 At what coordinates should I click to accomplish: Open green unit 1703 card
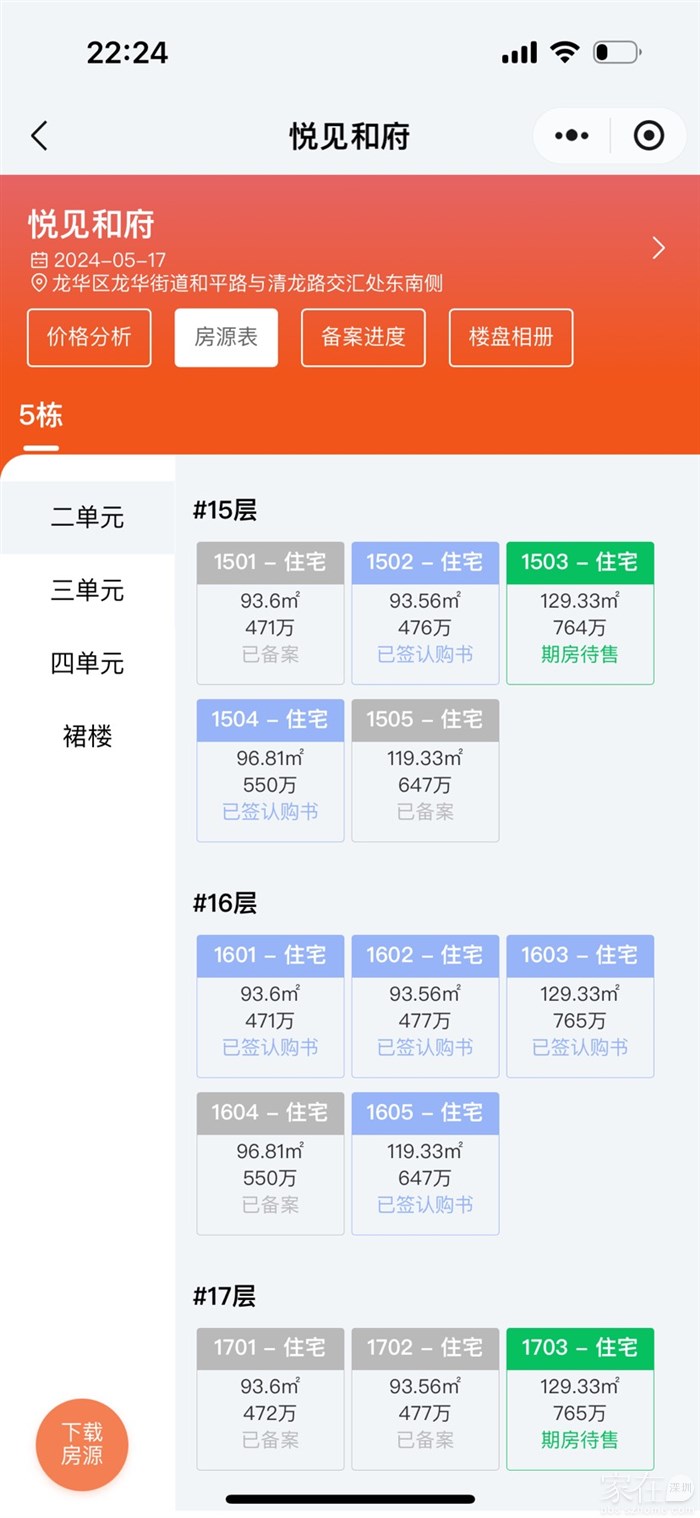click(x=580, y=1398)
